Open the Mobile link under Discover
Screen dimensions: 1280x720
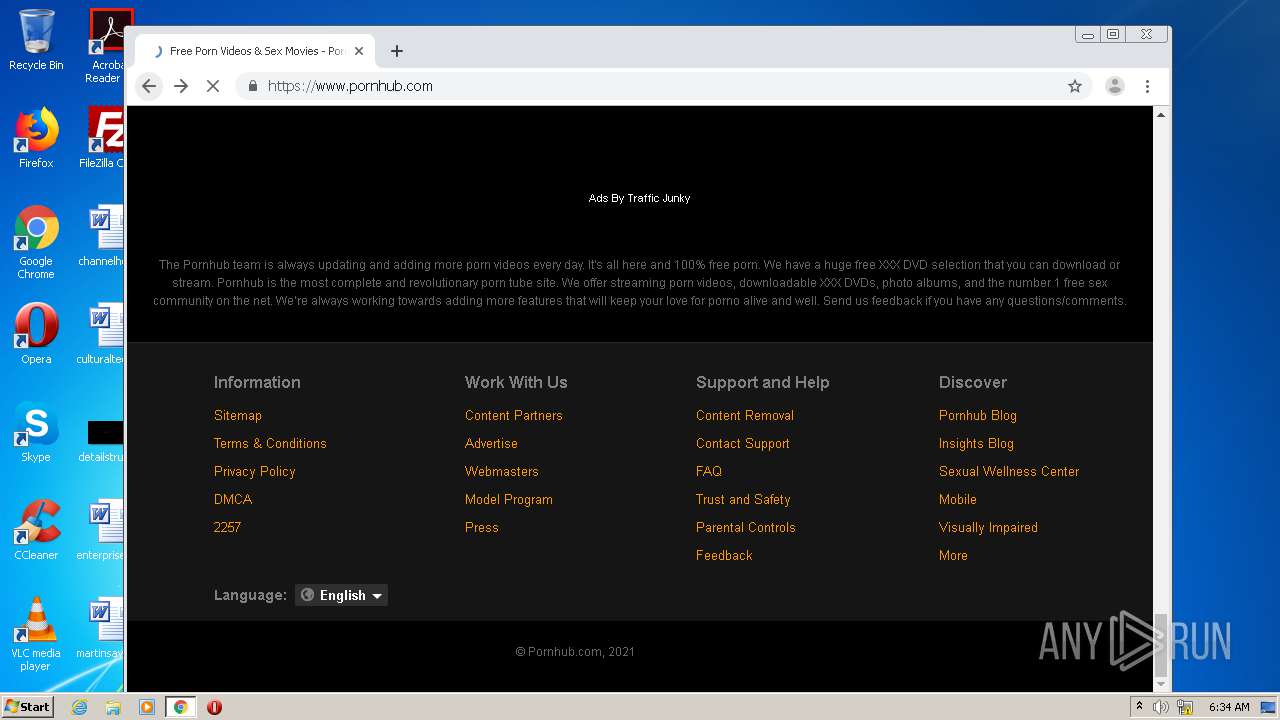tap(958, 499)
